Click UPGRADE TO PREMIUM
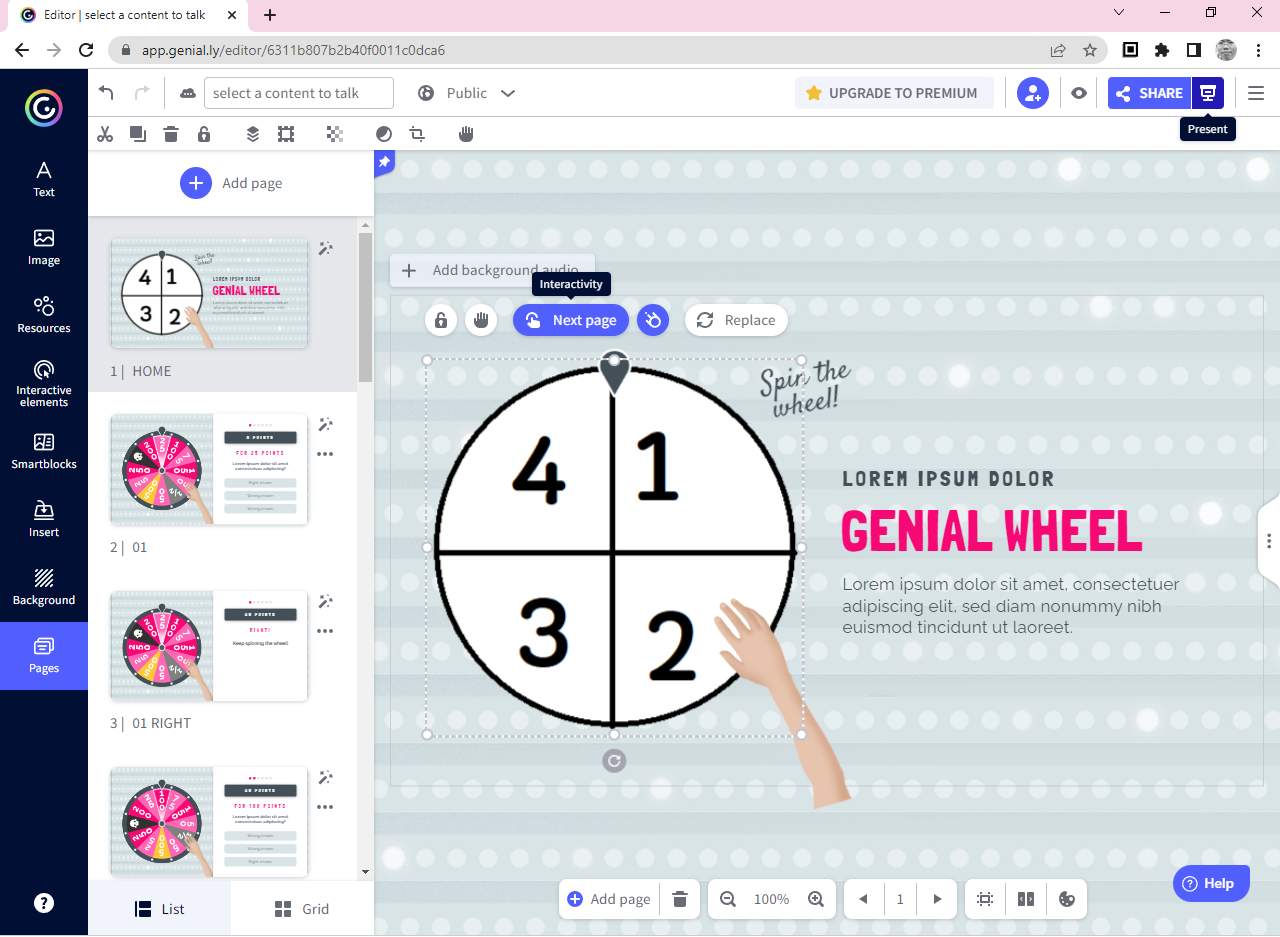The height and width of the screenshot is (937, 1280). coord(894,93)
